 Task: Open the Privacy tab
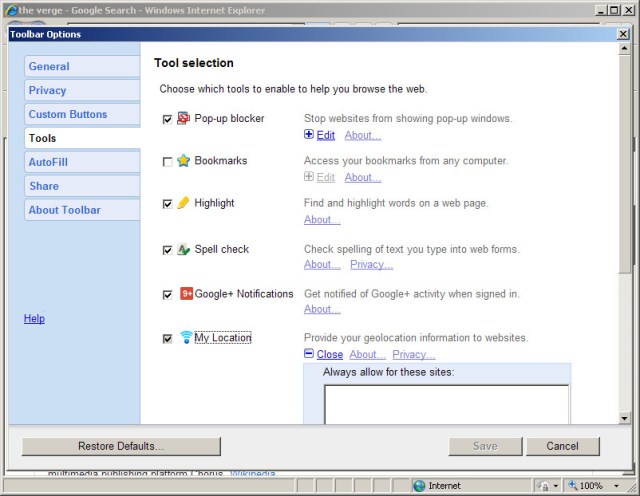82,90
